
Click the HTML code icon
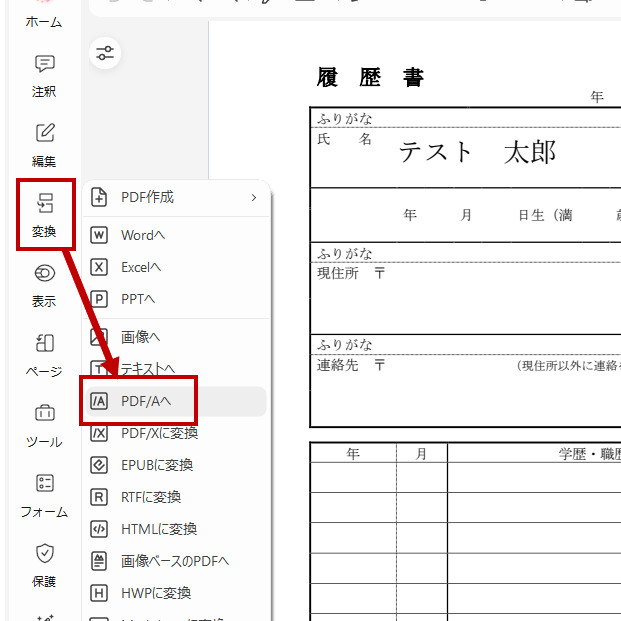(x=99, y=529)
